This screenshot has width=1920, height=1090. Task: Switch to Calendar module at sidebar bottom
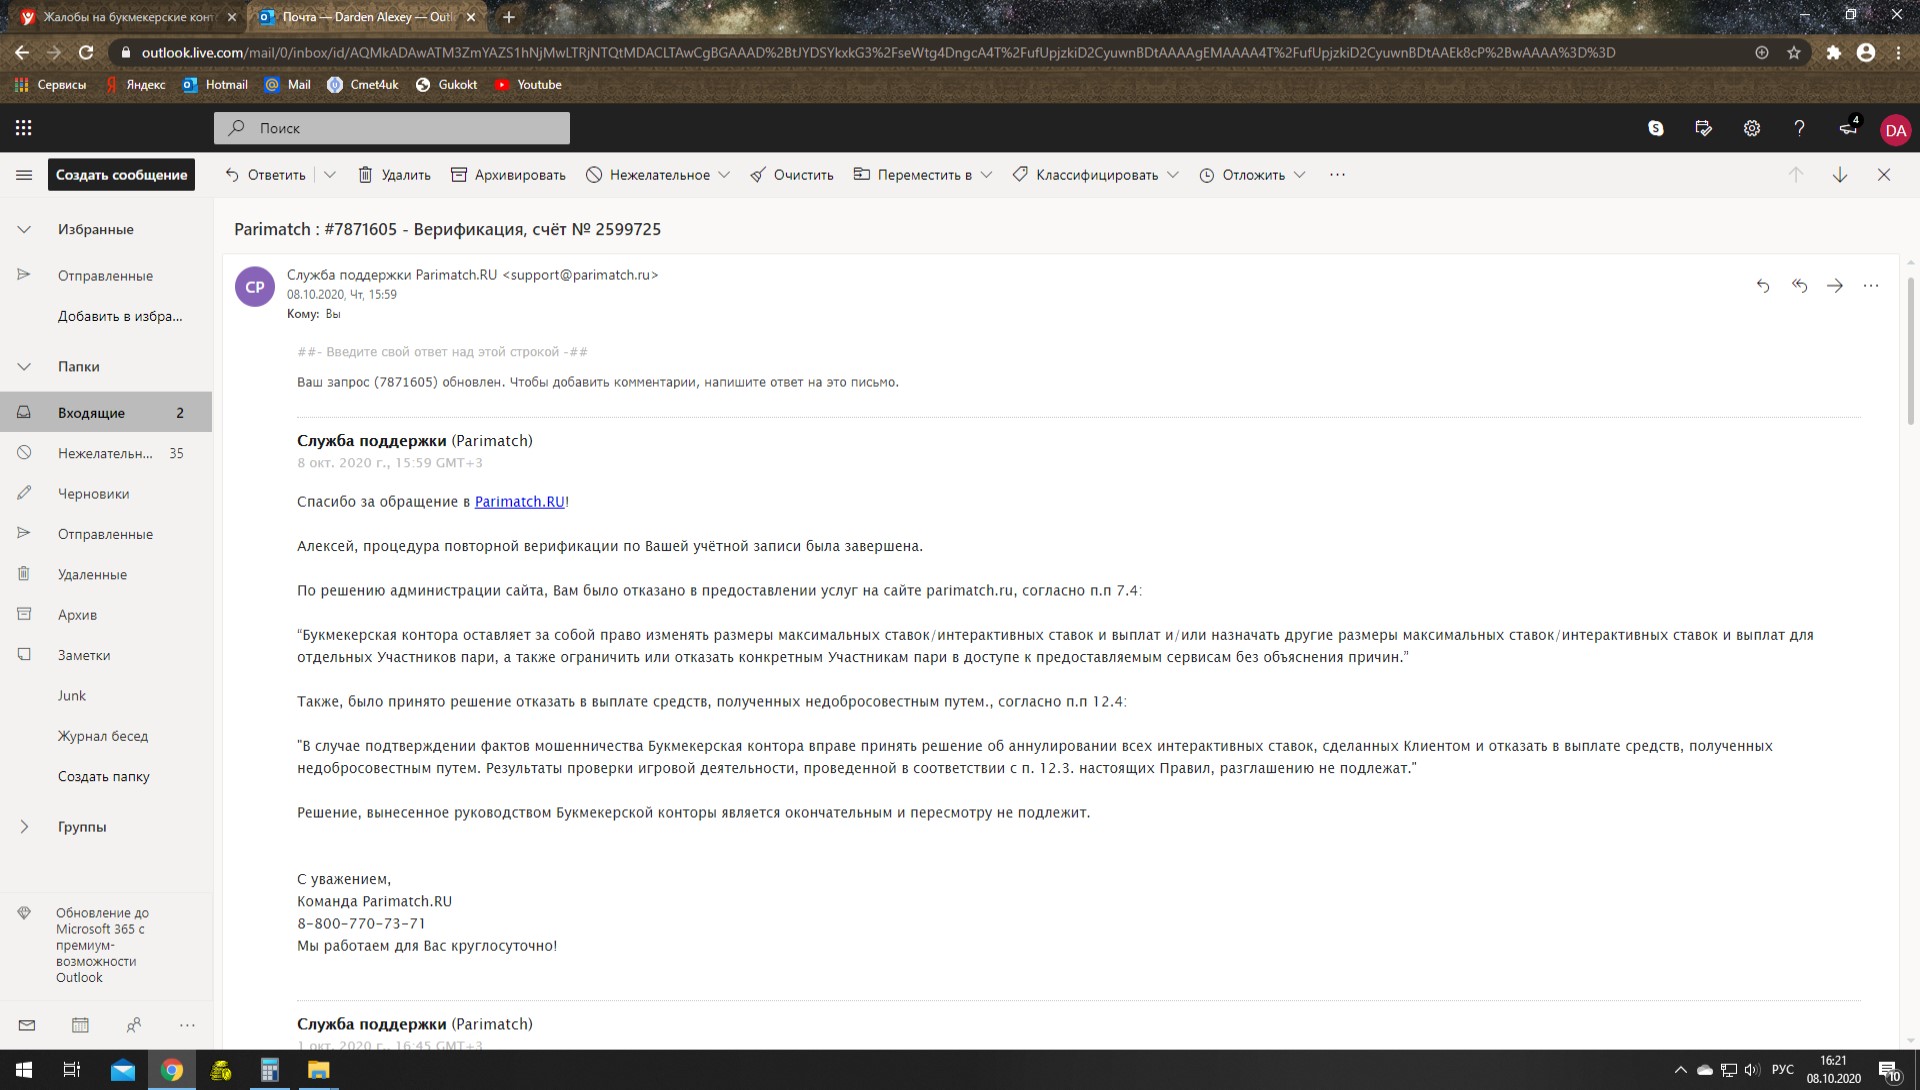point(80,1025)
